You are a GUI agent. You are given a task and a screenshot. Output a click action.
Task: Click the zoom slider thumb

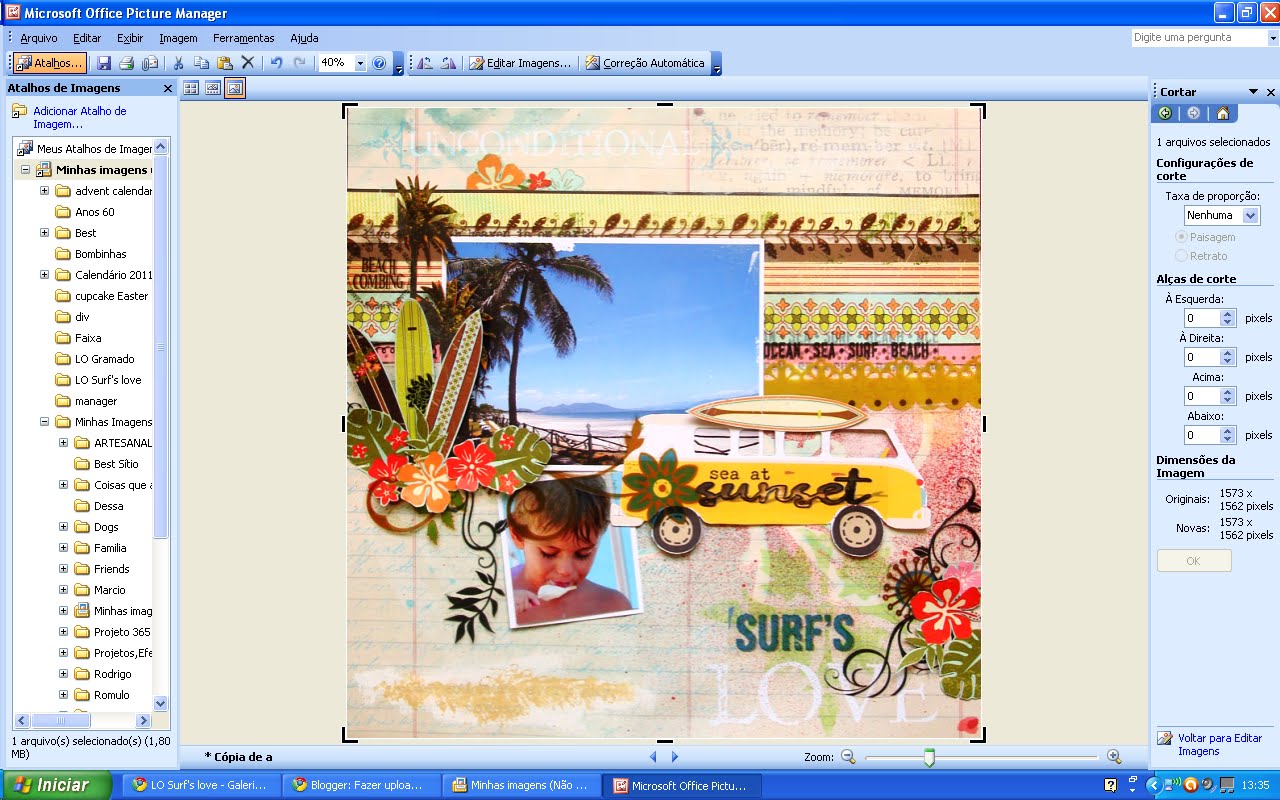[x=929, y=757]
